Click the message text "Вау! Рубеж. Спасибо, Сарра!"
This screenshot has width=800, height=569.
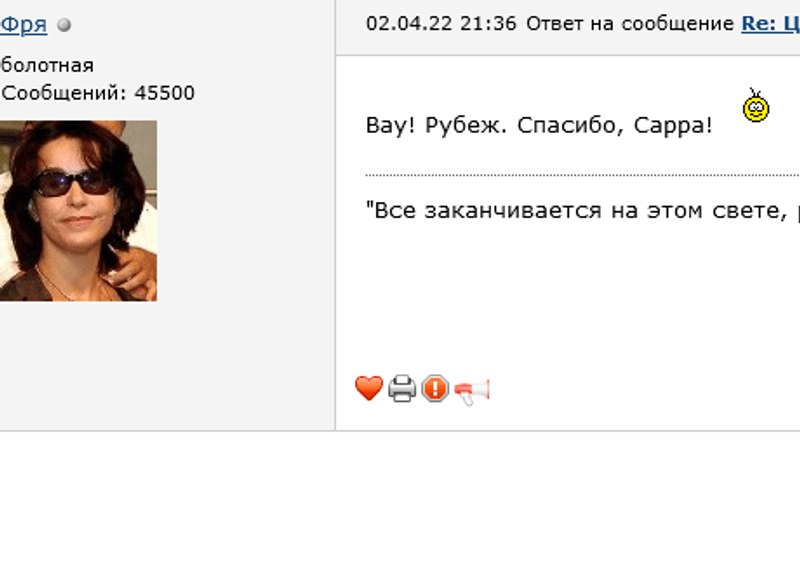[539, 125]
